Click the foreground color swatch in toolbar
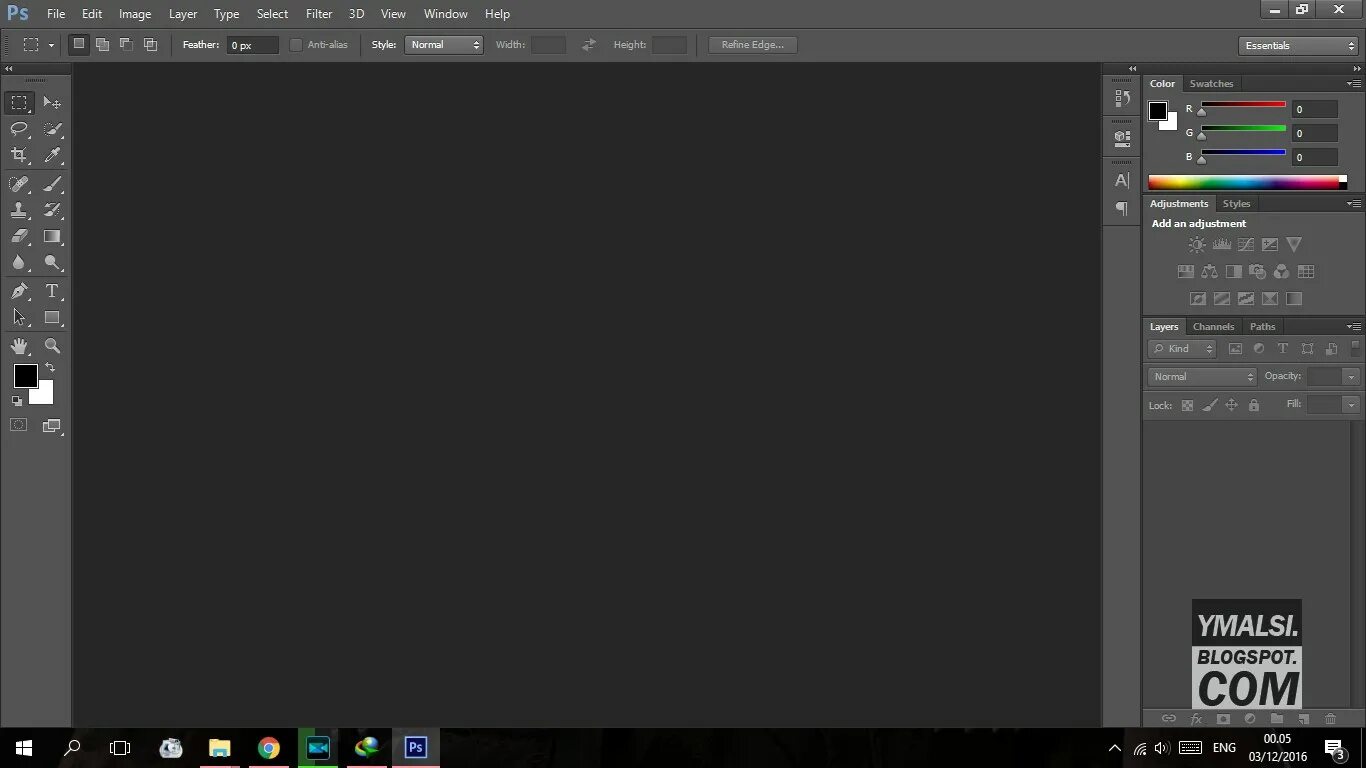Screen dimensions: 1366x768 tap(26, 377)
